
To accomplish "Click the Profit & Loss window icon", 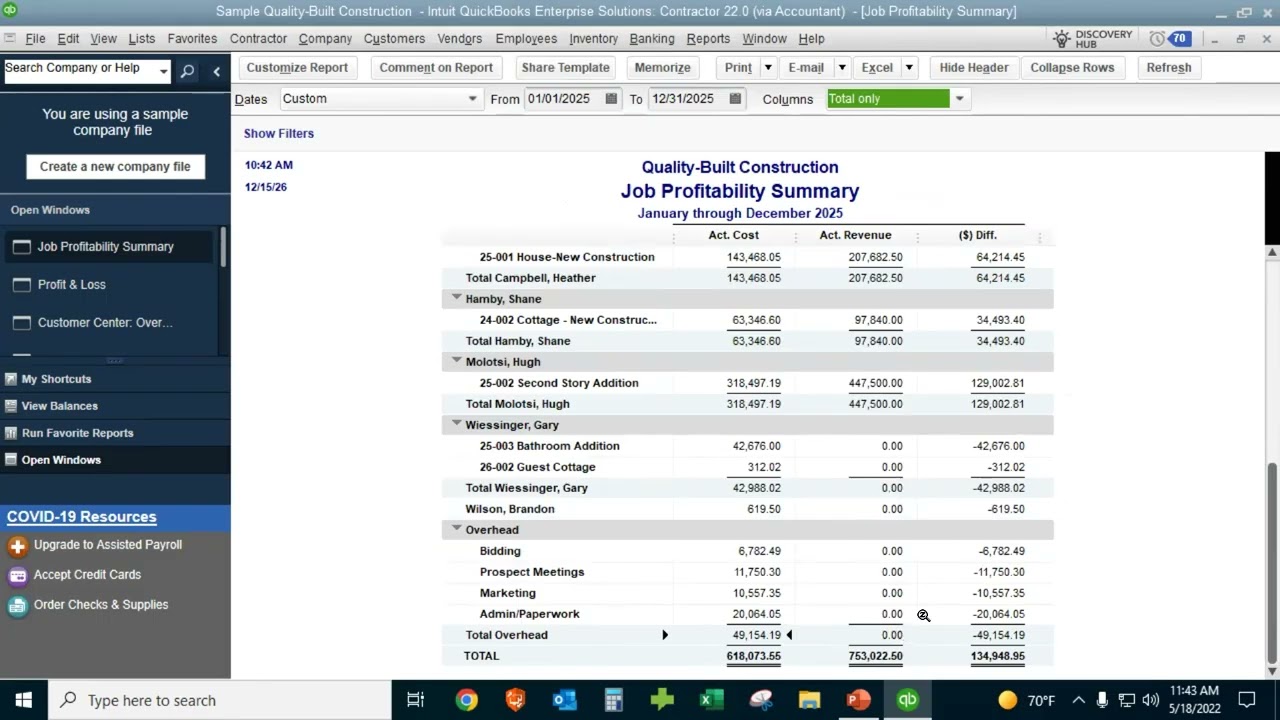I will coord(21,285).
